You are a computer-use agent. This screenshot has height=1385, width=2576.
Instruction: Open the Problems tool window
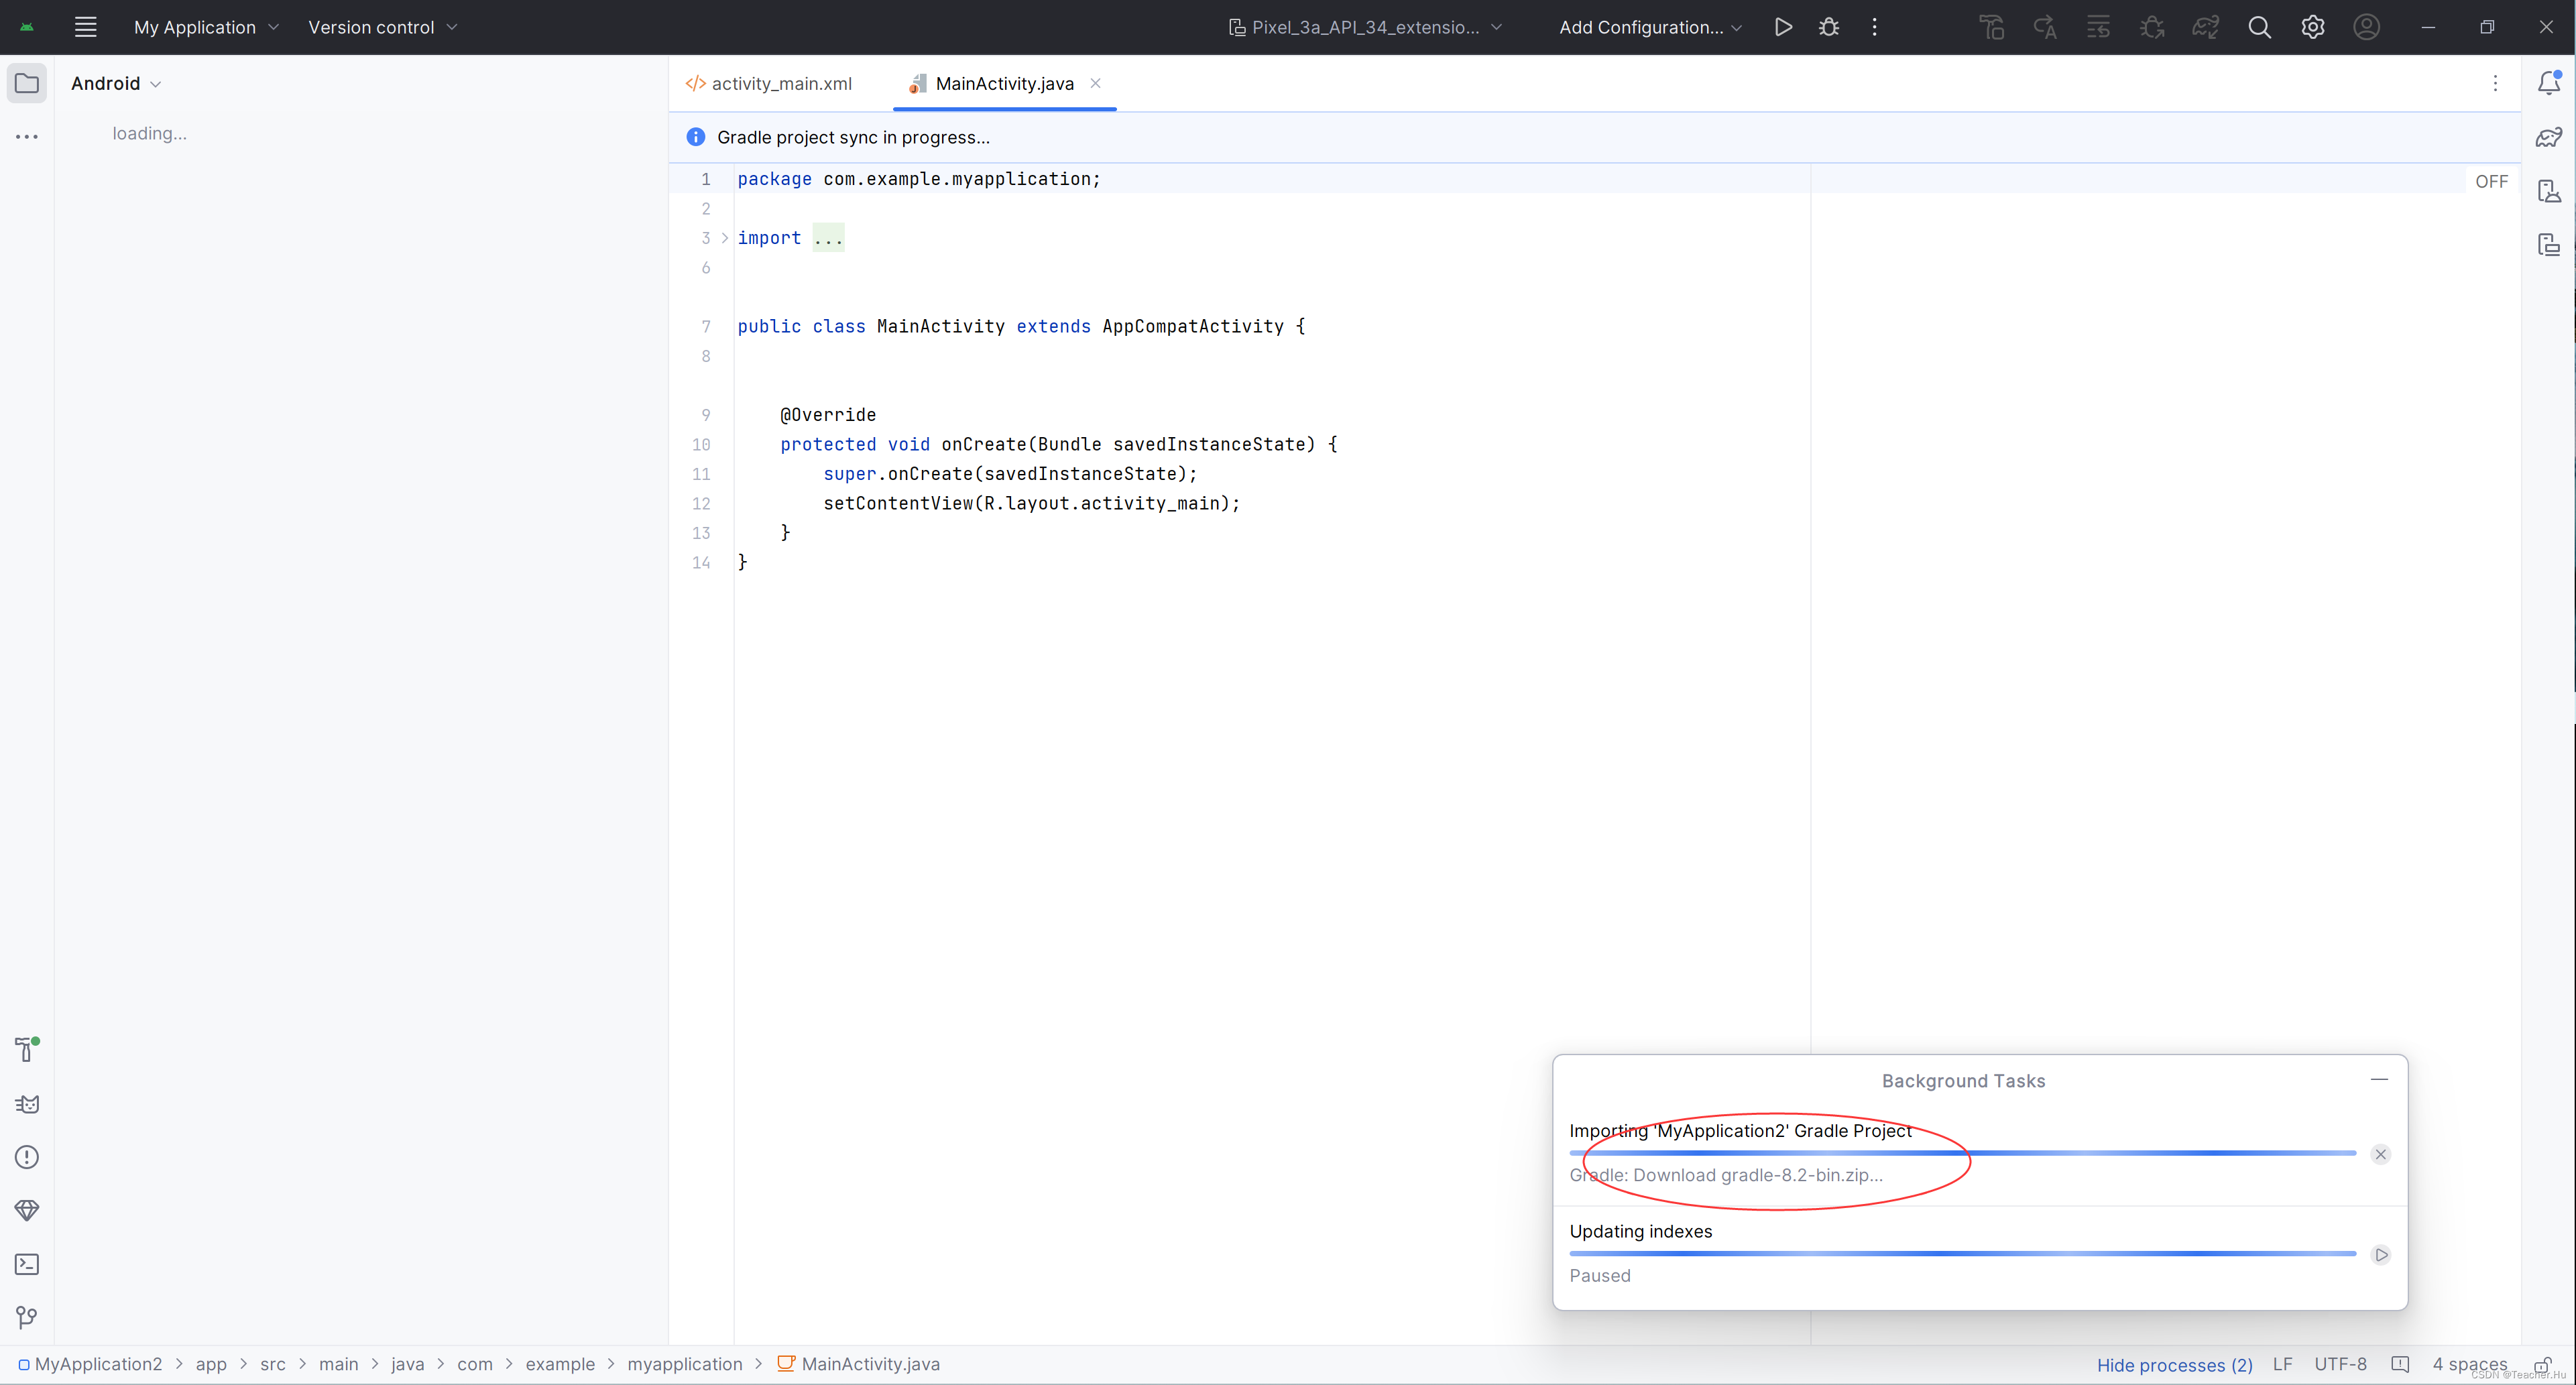coord(27,1157)
